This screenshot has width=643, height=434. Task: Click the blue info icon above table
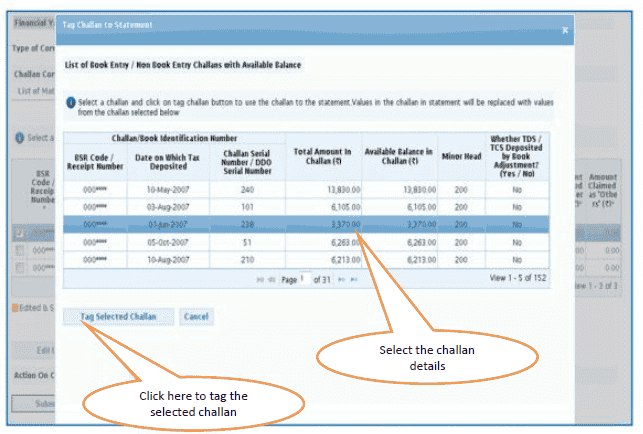tap(70, 102)
